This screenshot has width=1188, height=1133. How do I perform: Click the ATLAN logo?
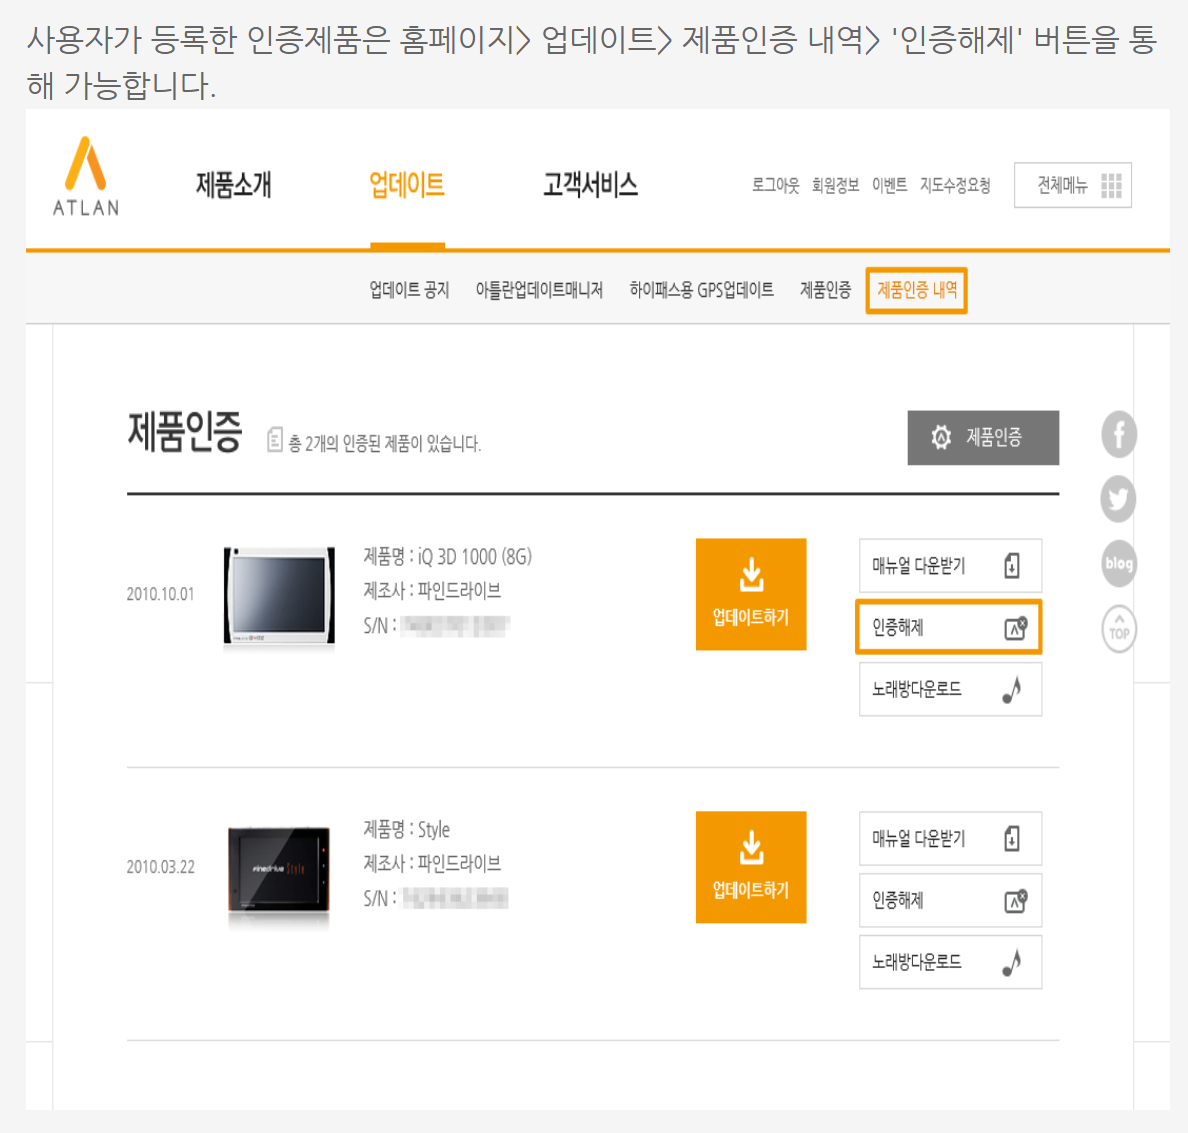click(x=86, y=177)
